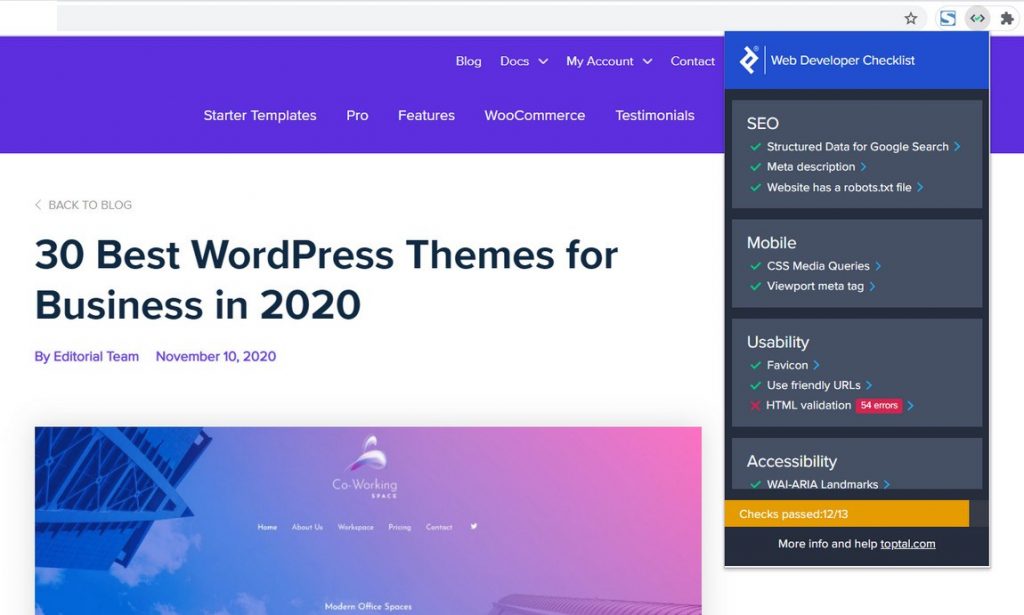Open the Testimonials navigation item
This screenshot has height=615, width=1024.
pyautogui.click(x=655, y=115)
